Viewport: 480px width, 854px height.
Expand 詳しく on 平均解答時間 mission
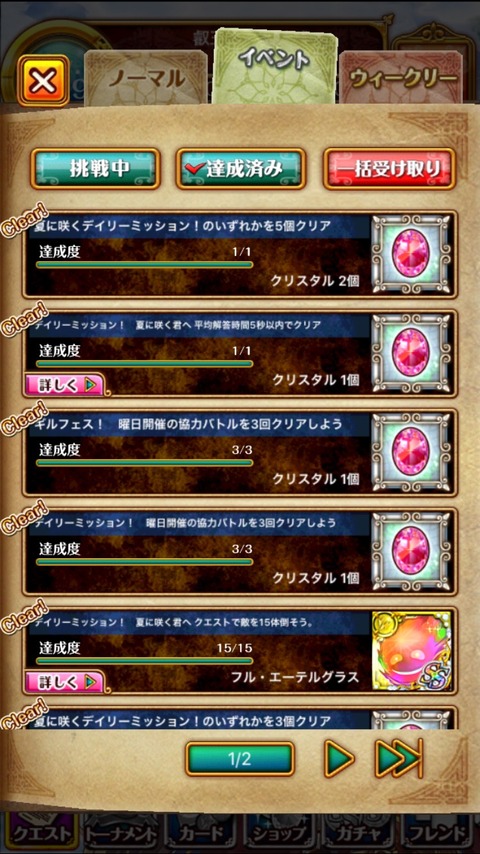click(x=63, y=385)
